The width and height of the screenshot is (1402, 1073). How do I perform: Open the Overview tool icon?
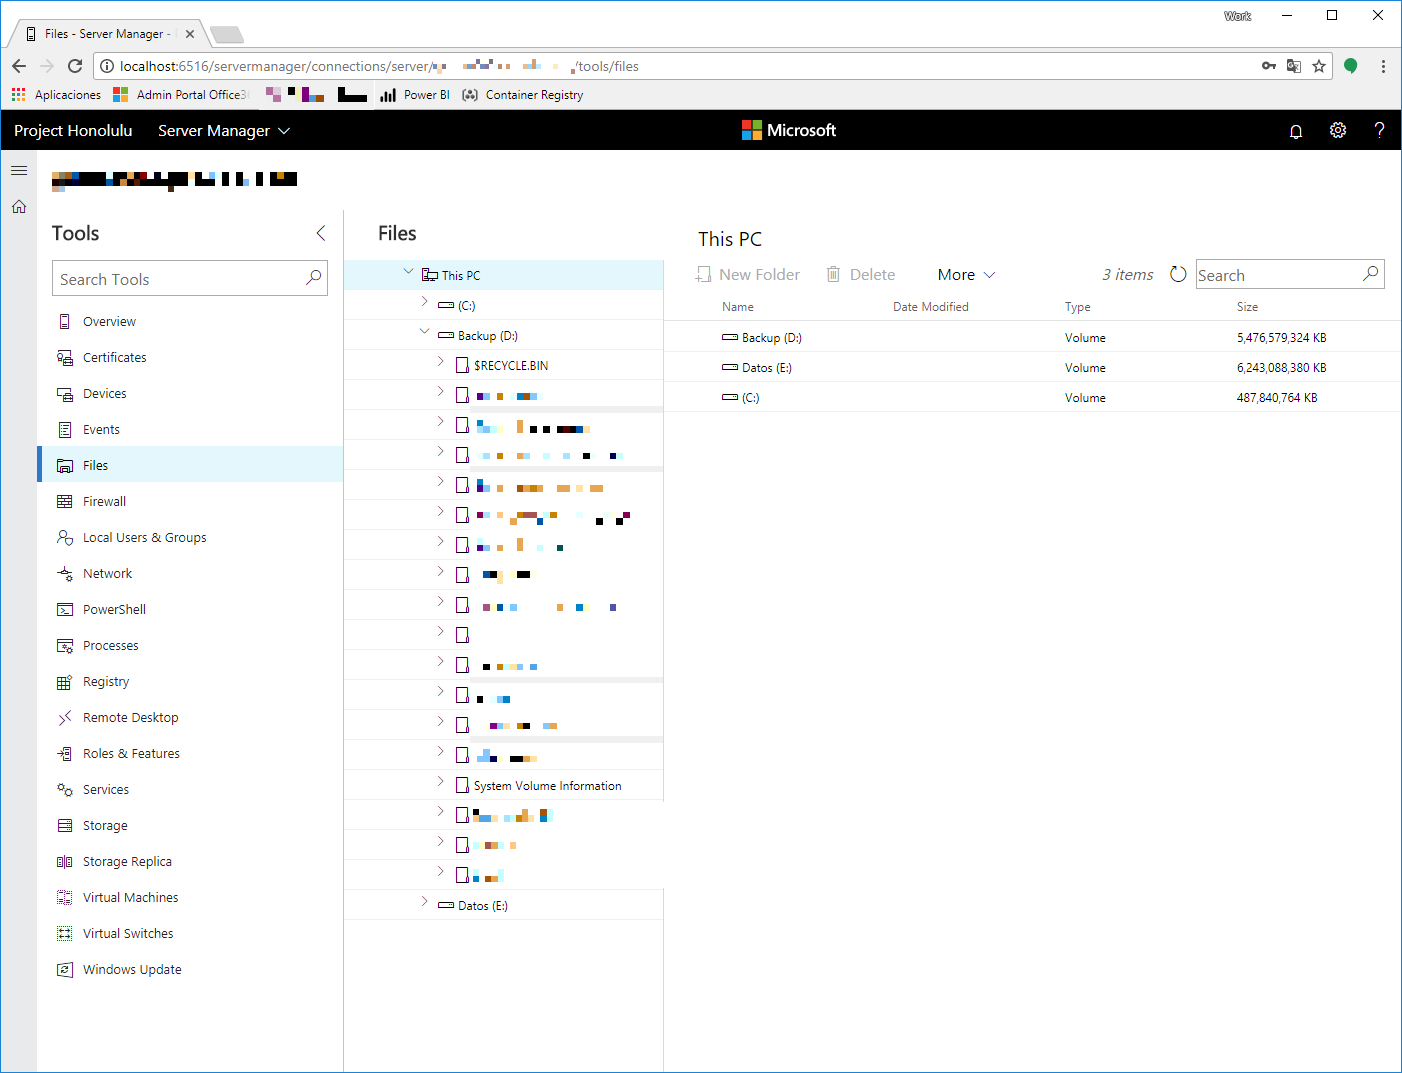coord(65,322)
